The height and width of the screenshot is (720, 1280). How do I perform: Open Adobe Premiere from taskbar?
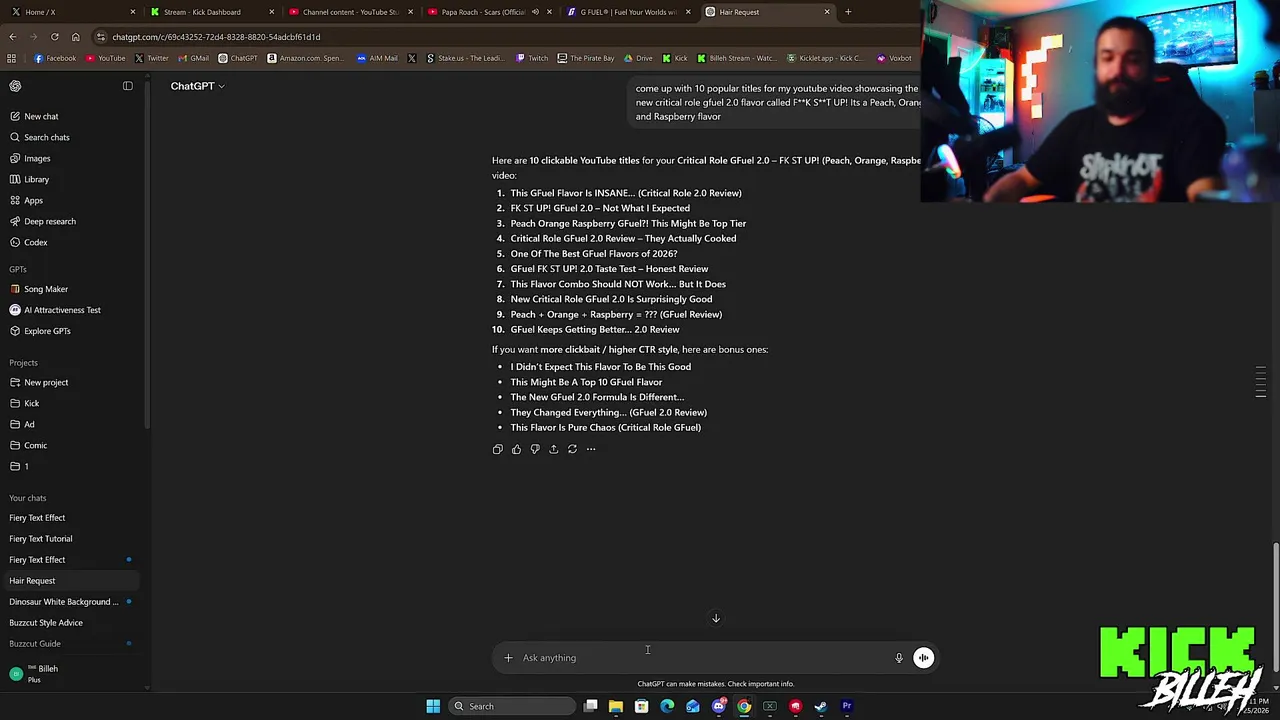pos(847,706)
